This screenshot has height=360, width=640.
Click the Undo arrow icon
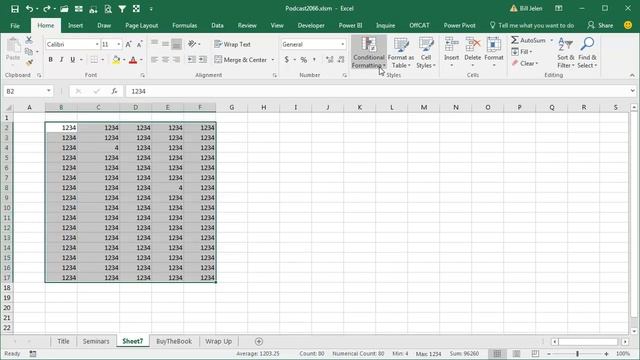[x=29, y=9]
